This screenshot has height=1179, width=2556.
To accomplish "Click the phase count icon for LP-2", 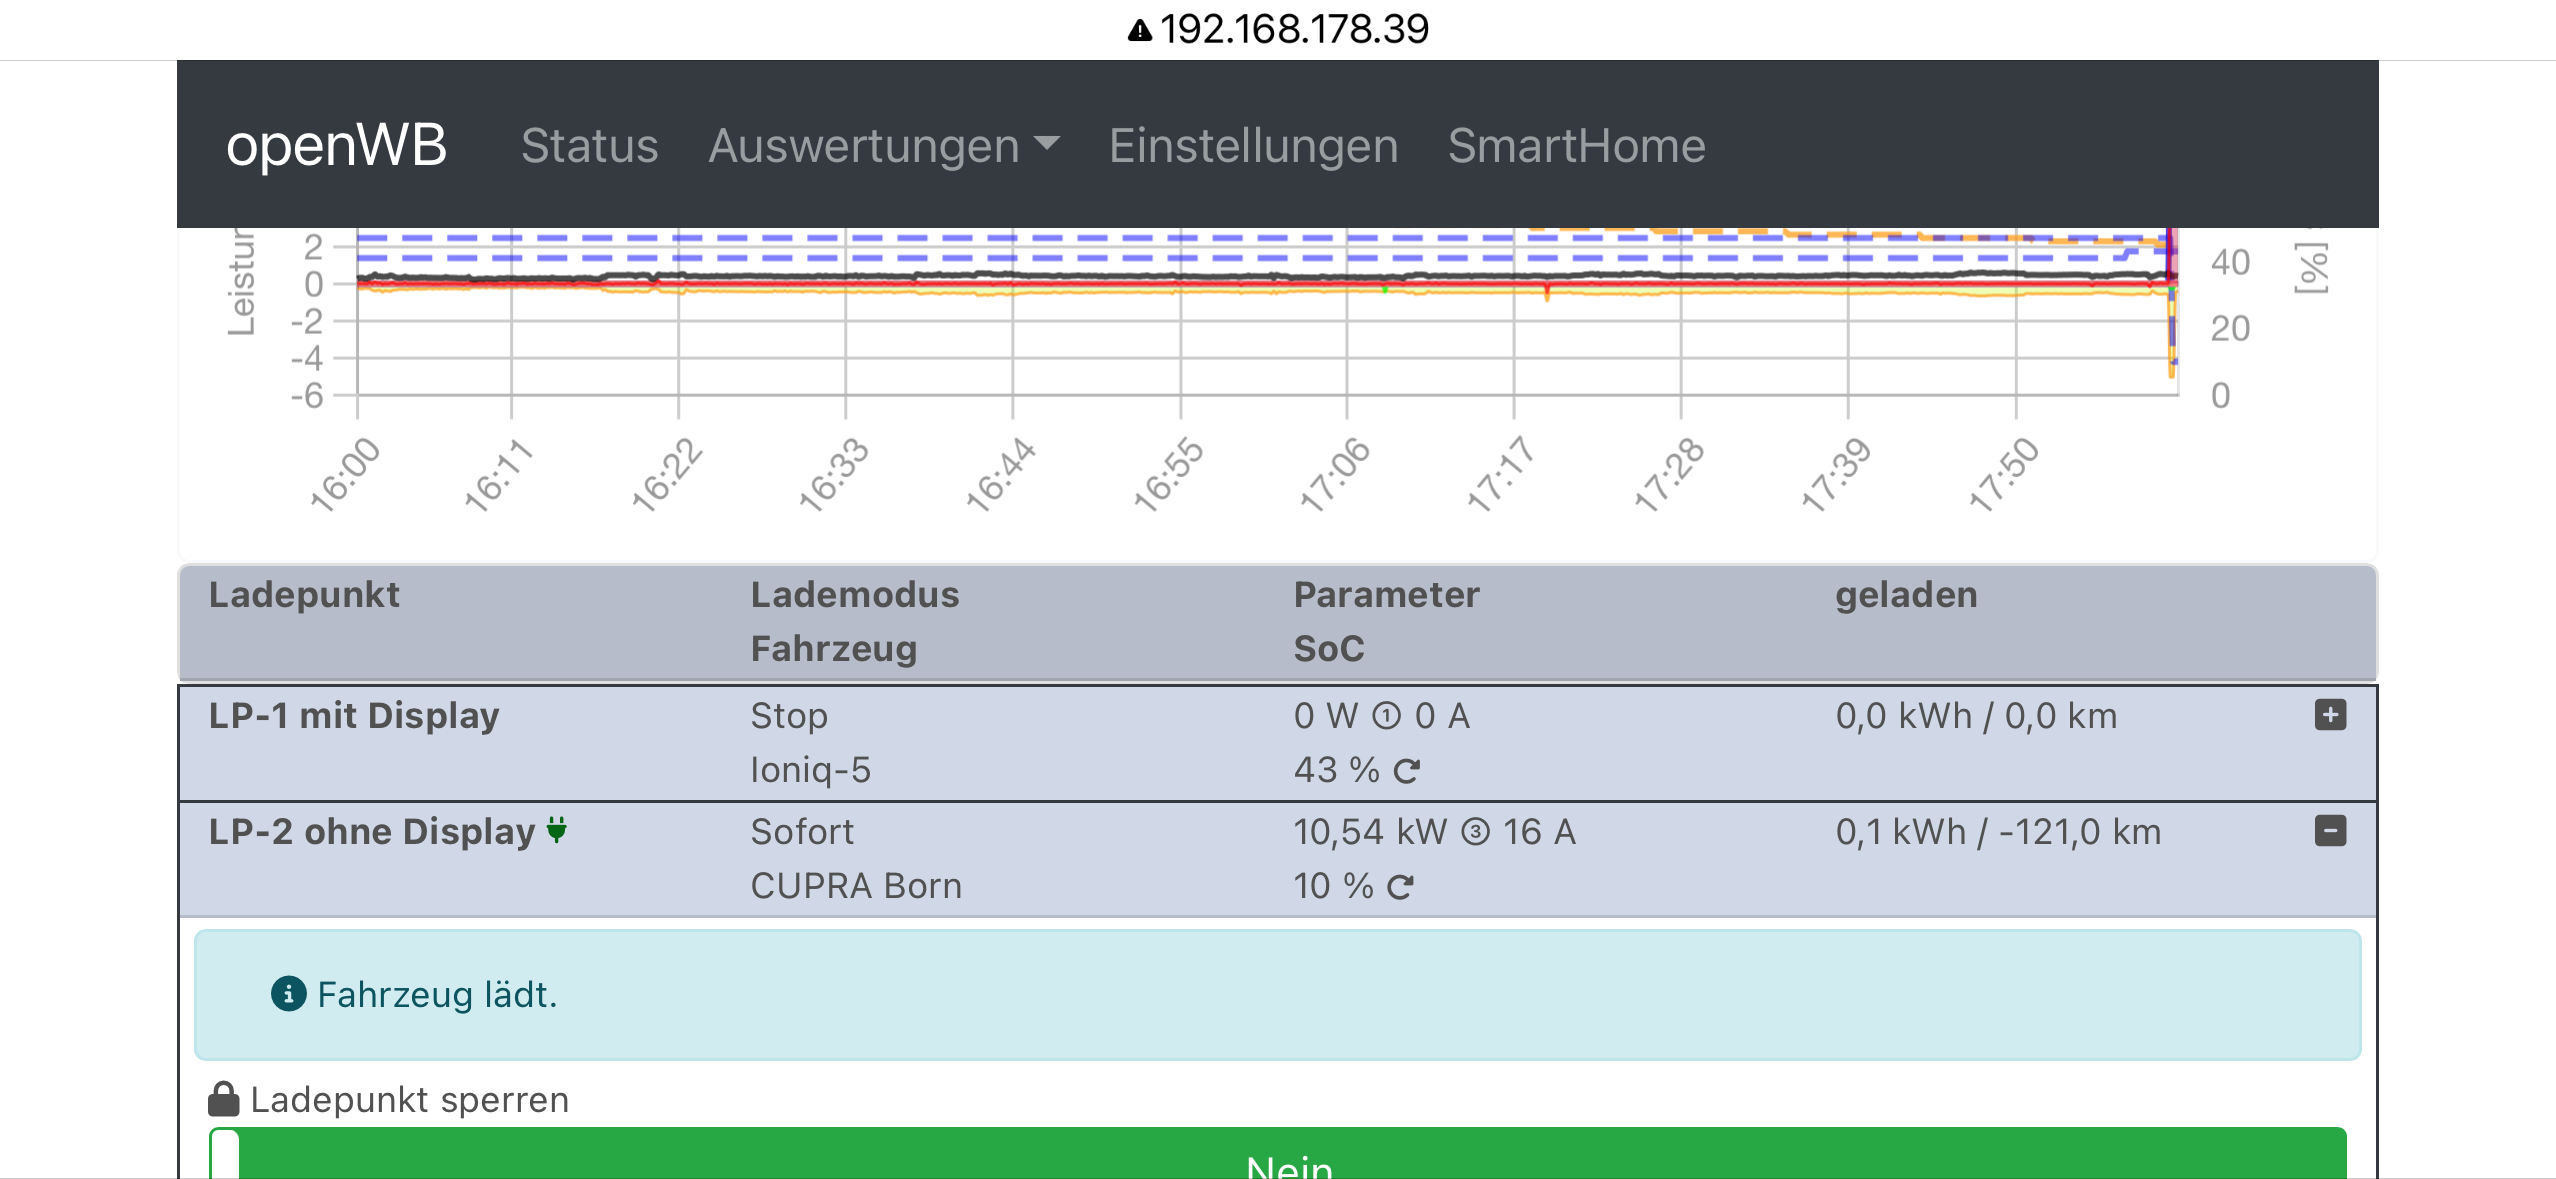I will (1475, 832).
